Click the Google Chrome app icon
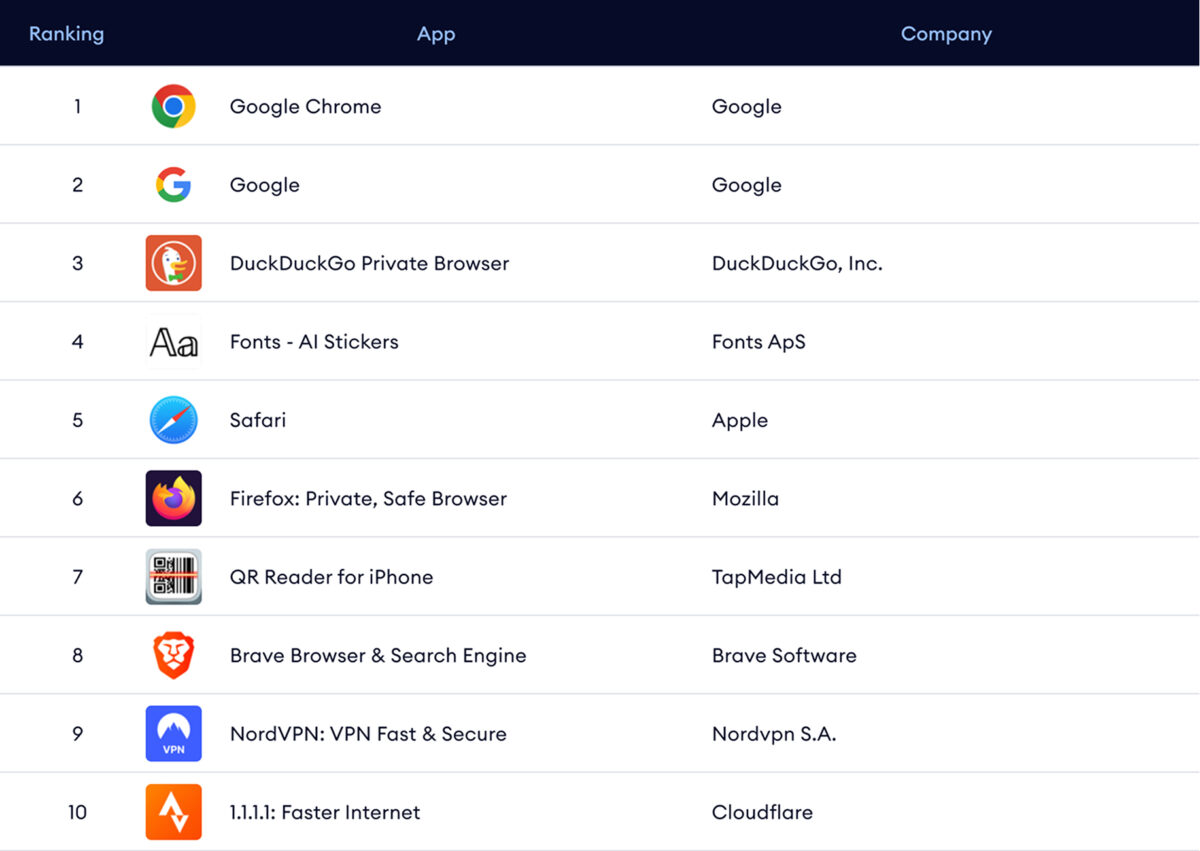This screenshot has width=1200, height=851. [x=173, y=106]
